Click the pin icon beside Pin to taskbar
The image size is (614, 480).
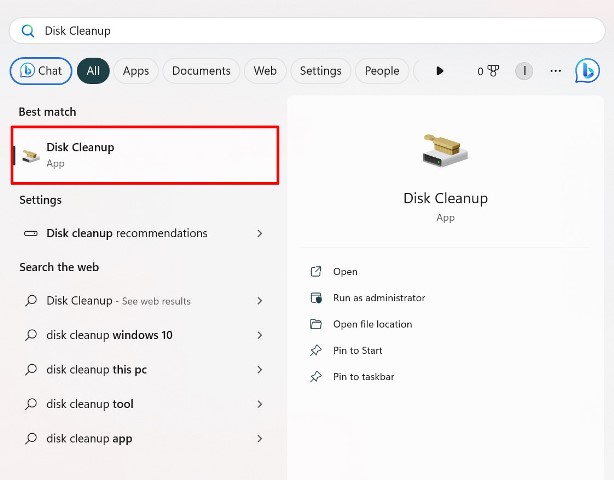pyautogui.click(x=316, y=377)
